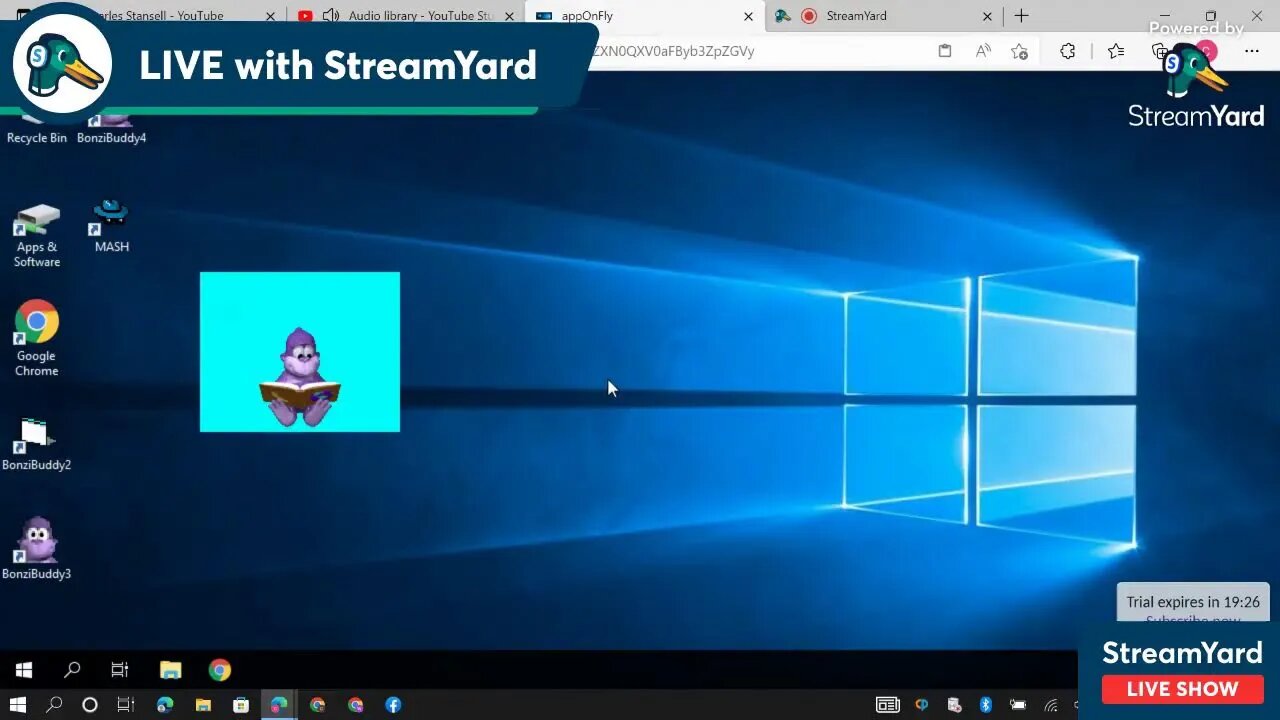Open File Explorer on the remote desktop taskbar
Screen dimensions: 1280x720
171,670
